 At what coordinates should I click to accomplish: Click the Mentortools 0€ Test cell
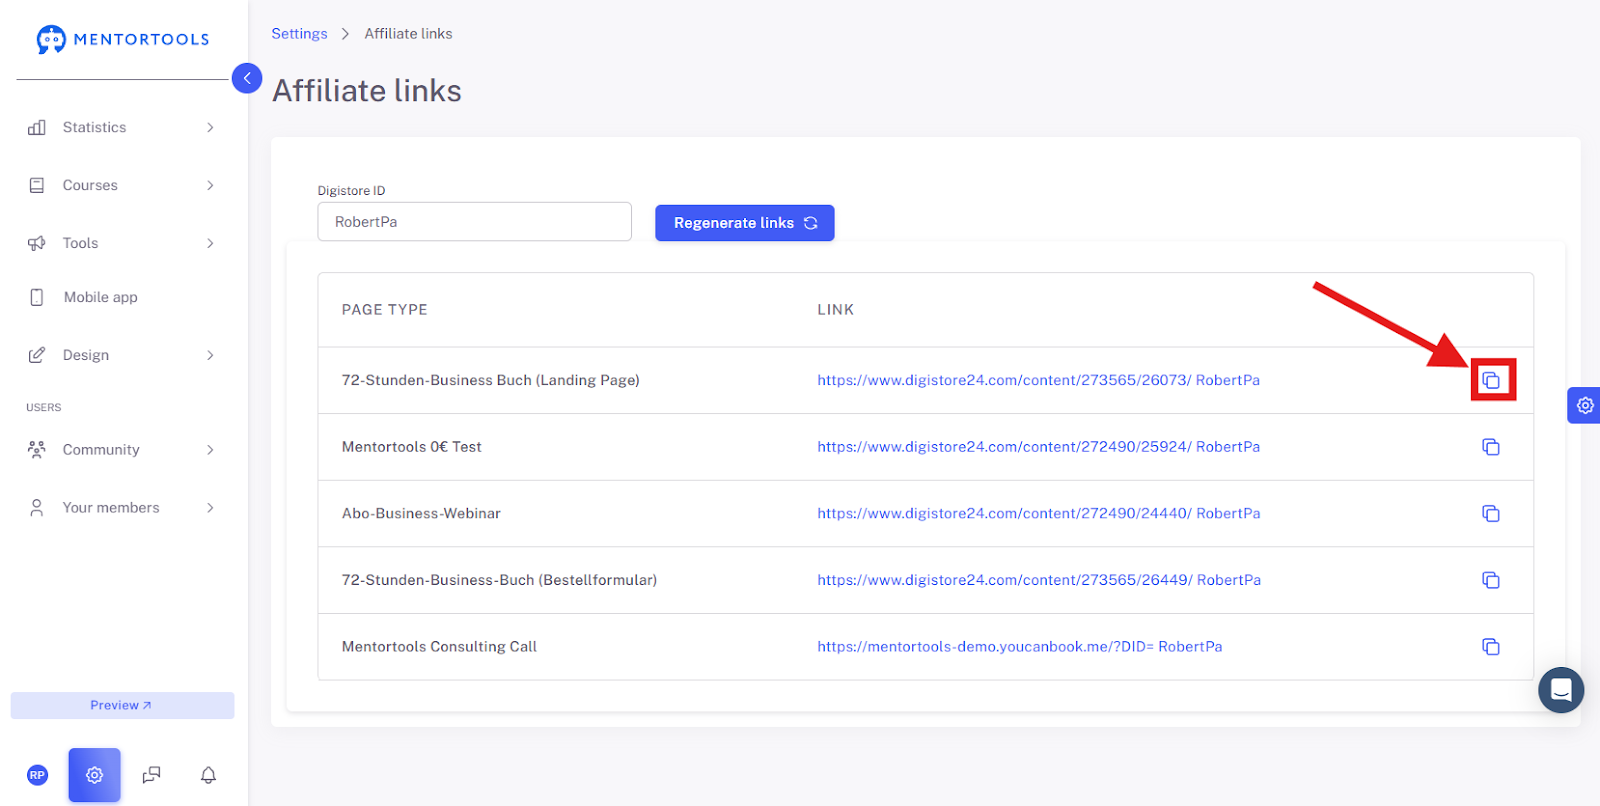click(411, 447)
